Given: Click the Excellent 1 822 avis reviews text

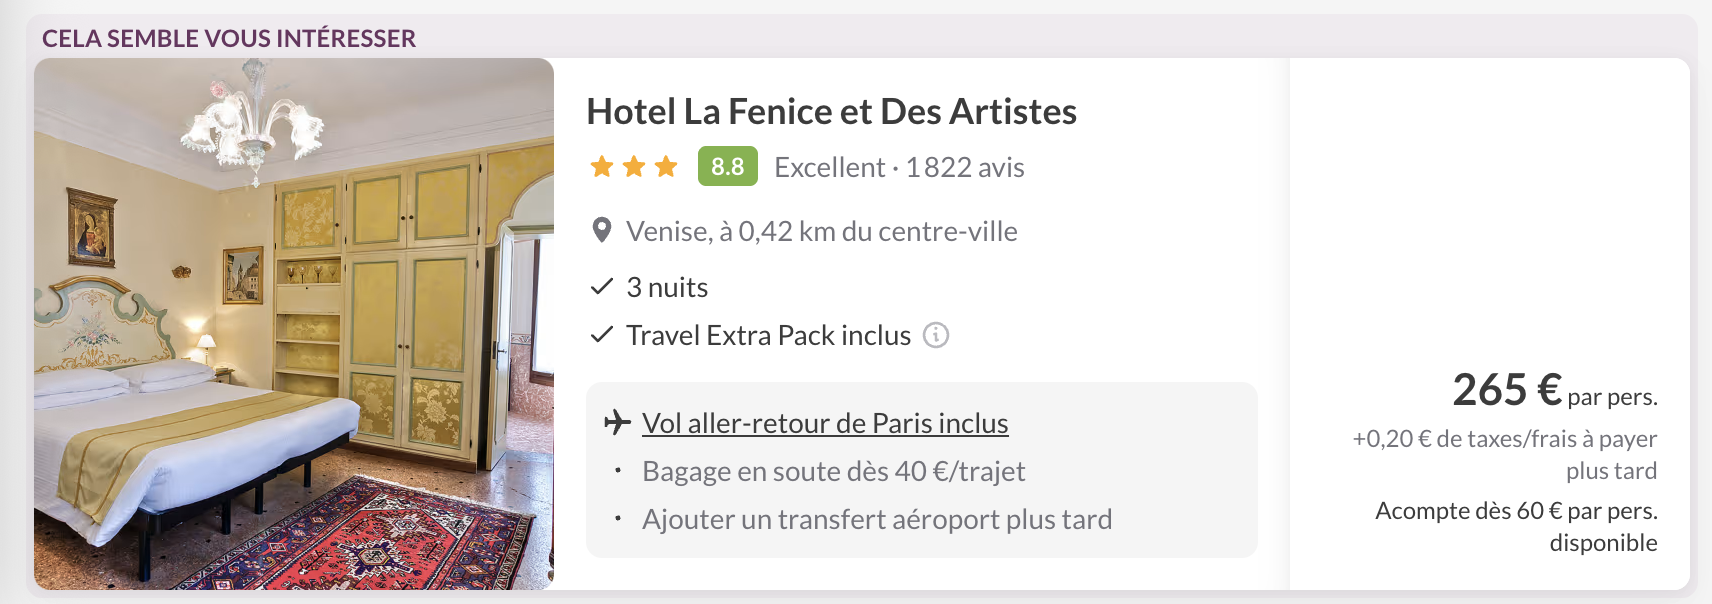Looking at the screenshot, I should 899,167.
